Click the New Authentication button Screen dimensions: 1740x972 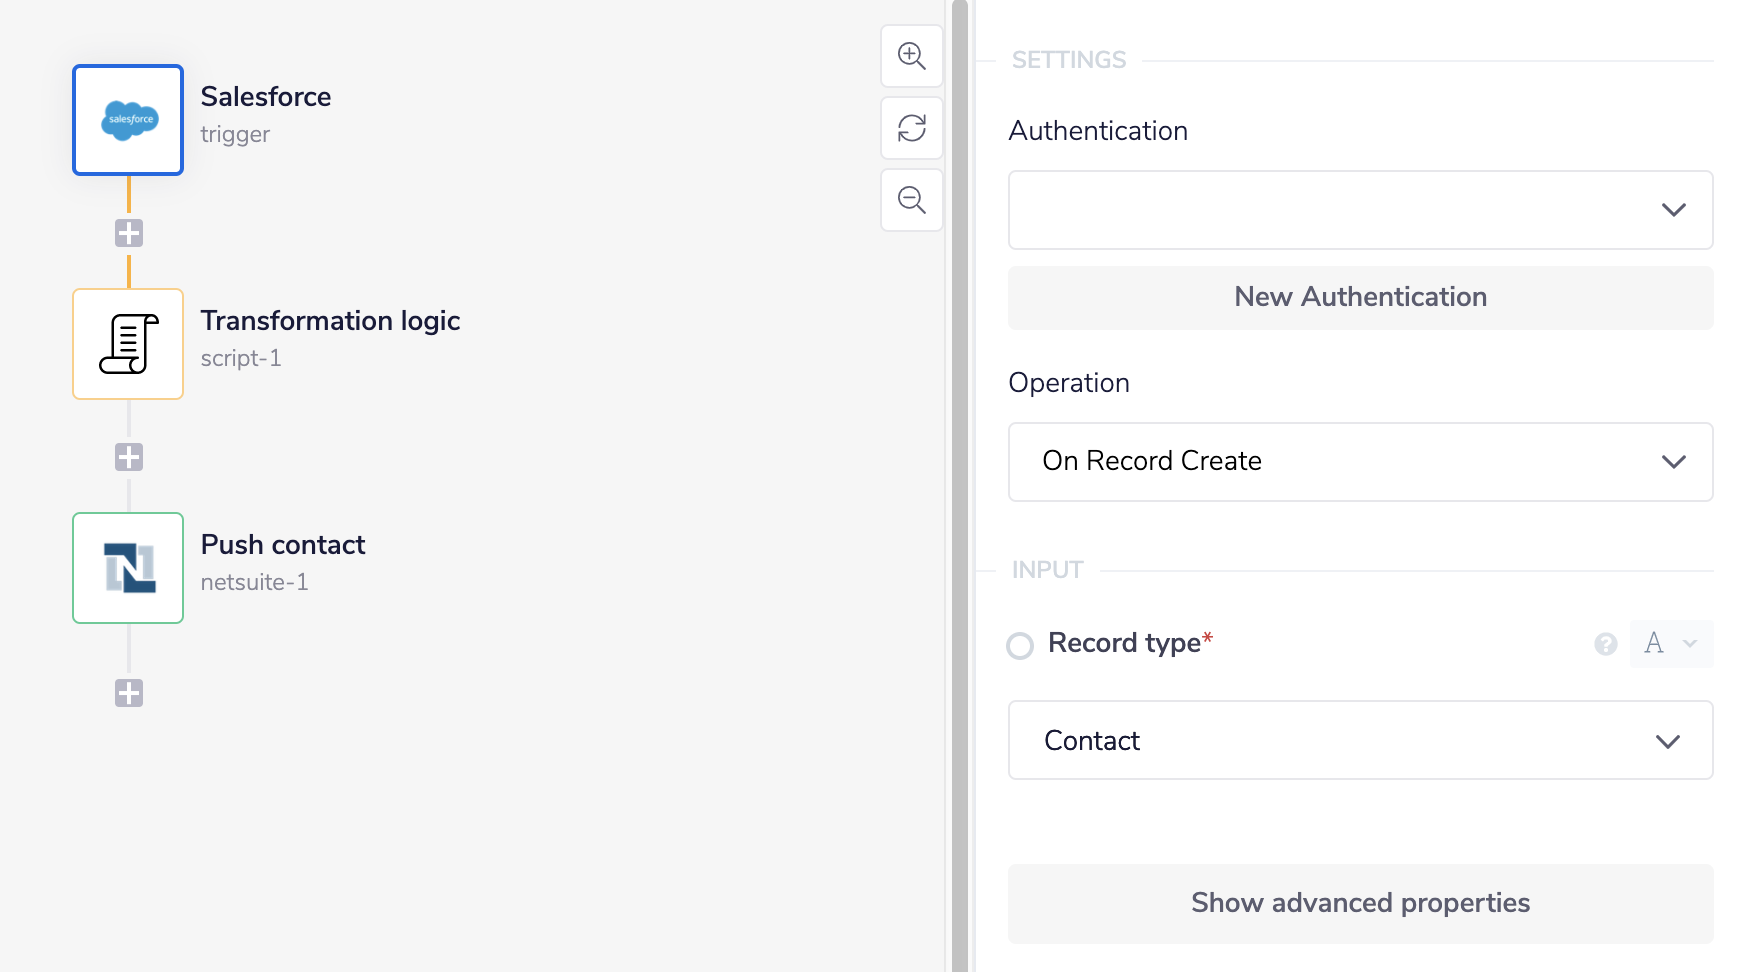click(x=1359, y=297)
